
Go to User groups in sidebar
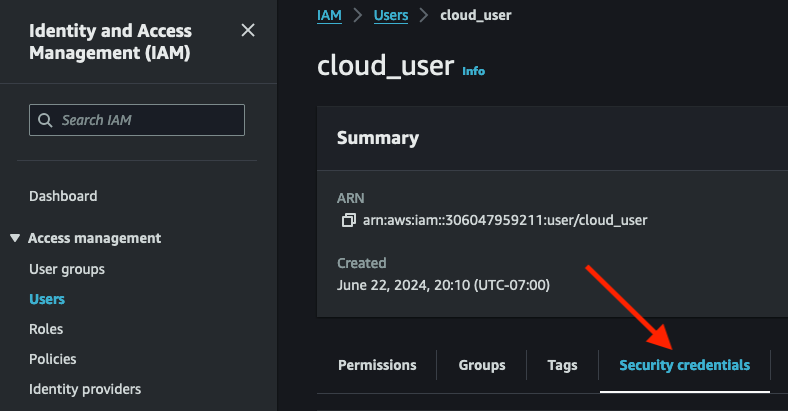point(67,269)
